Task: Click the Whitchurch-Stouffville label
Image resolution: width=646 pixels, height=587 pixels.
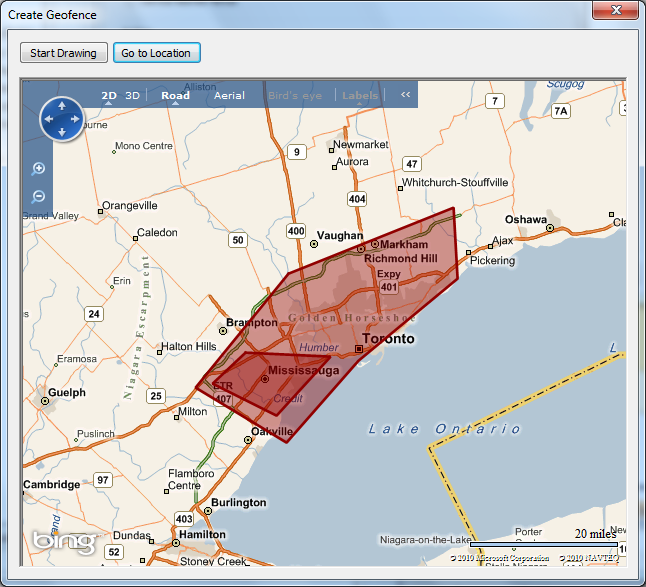Action: pos(455,182)
